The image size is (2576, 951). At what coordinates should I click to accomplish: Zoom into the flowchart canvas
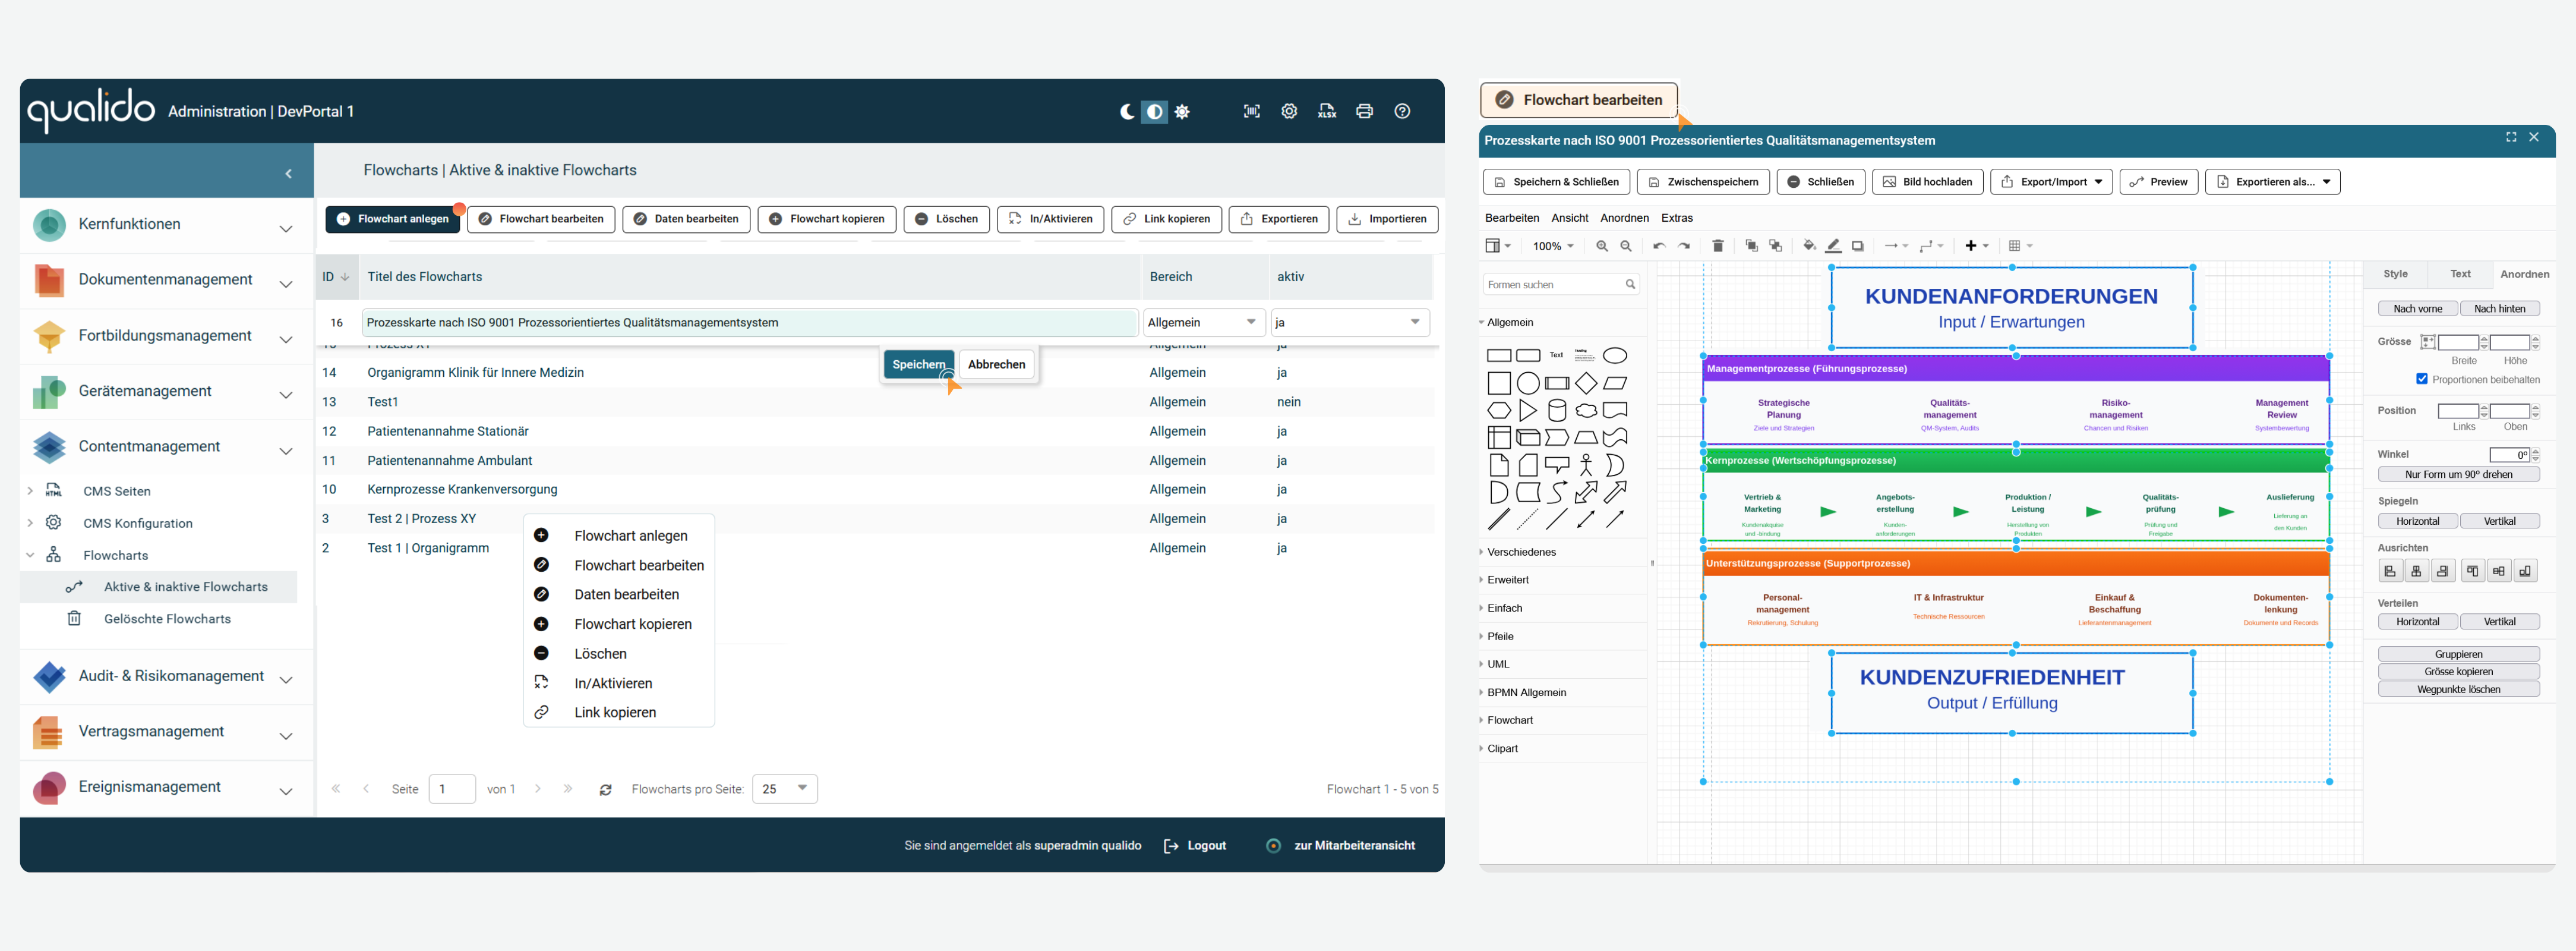tap(1602, 246)
